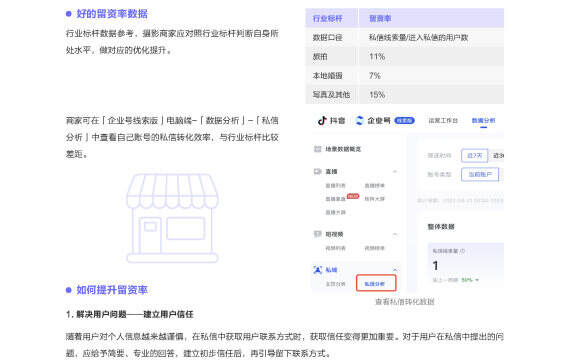Select the 当前账户 account type
The image size is (570, 360).
480,174
